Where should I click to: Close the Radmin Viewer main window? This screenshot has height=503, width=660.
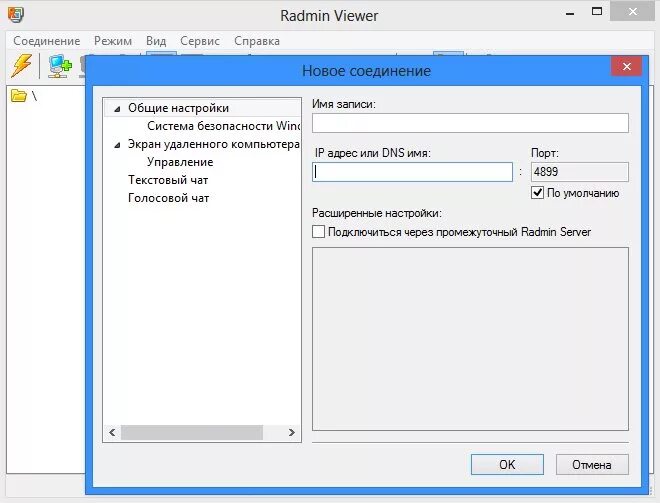(x=633, y=12)
